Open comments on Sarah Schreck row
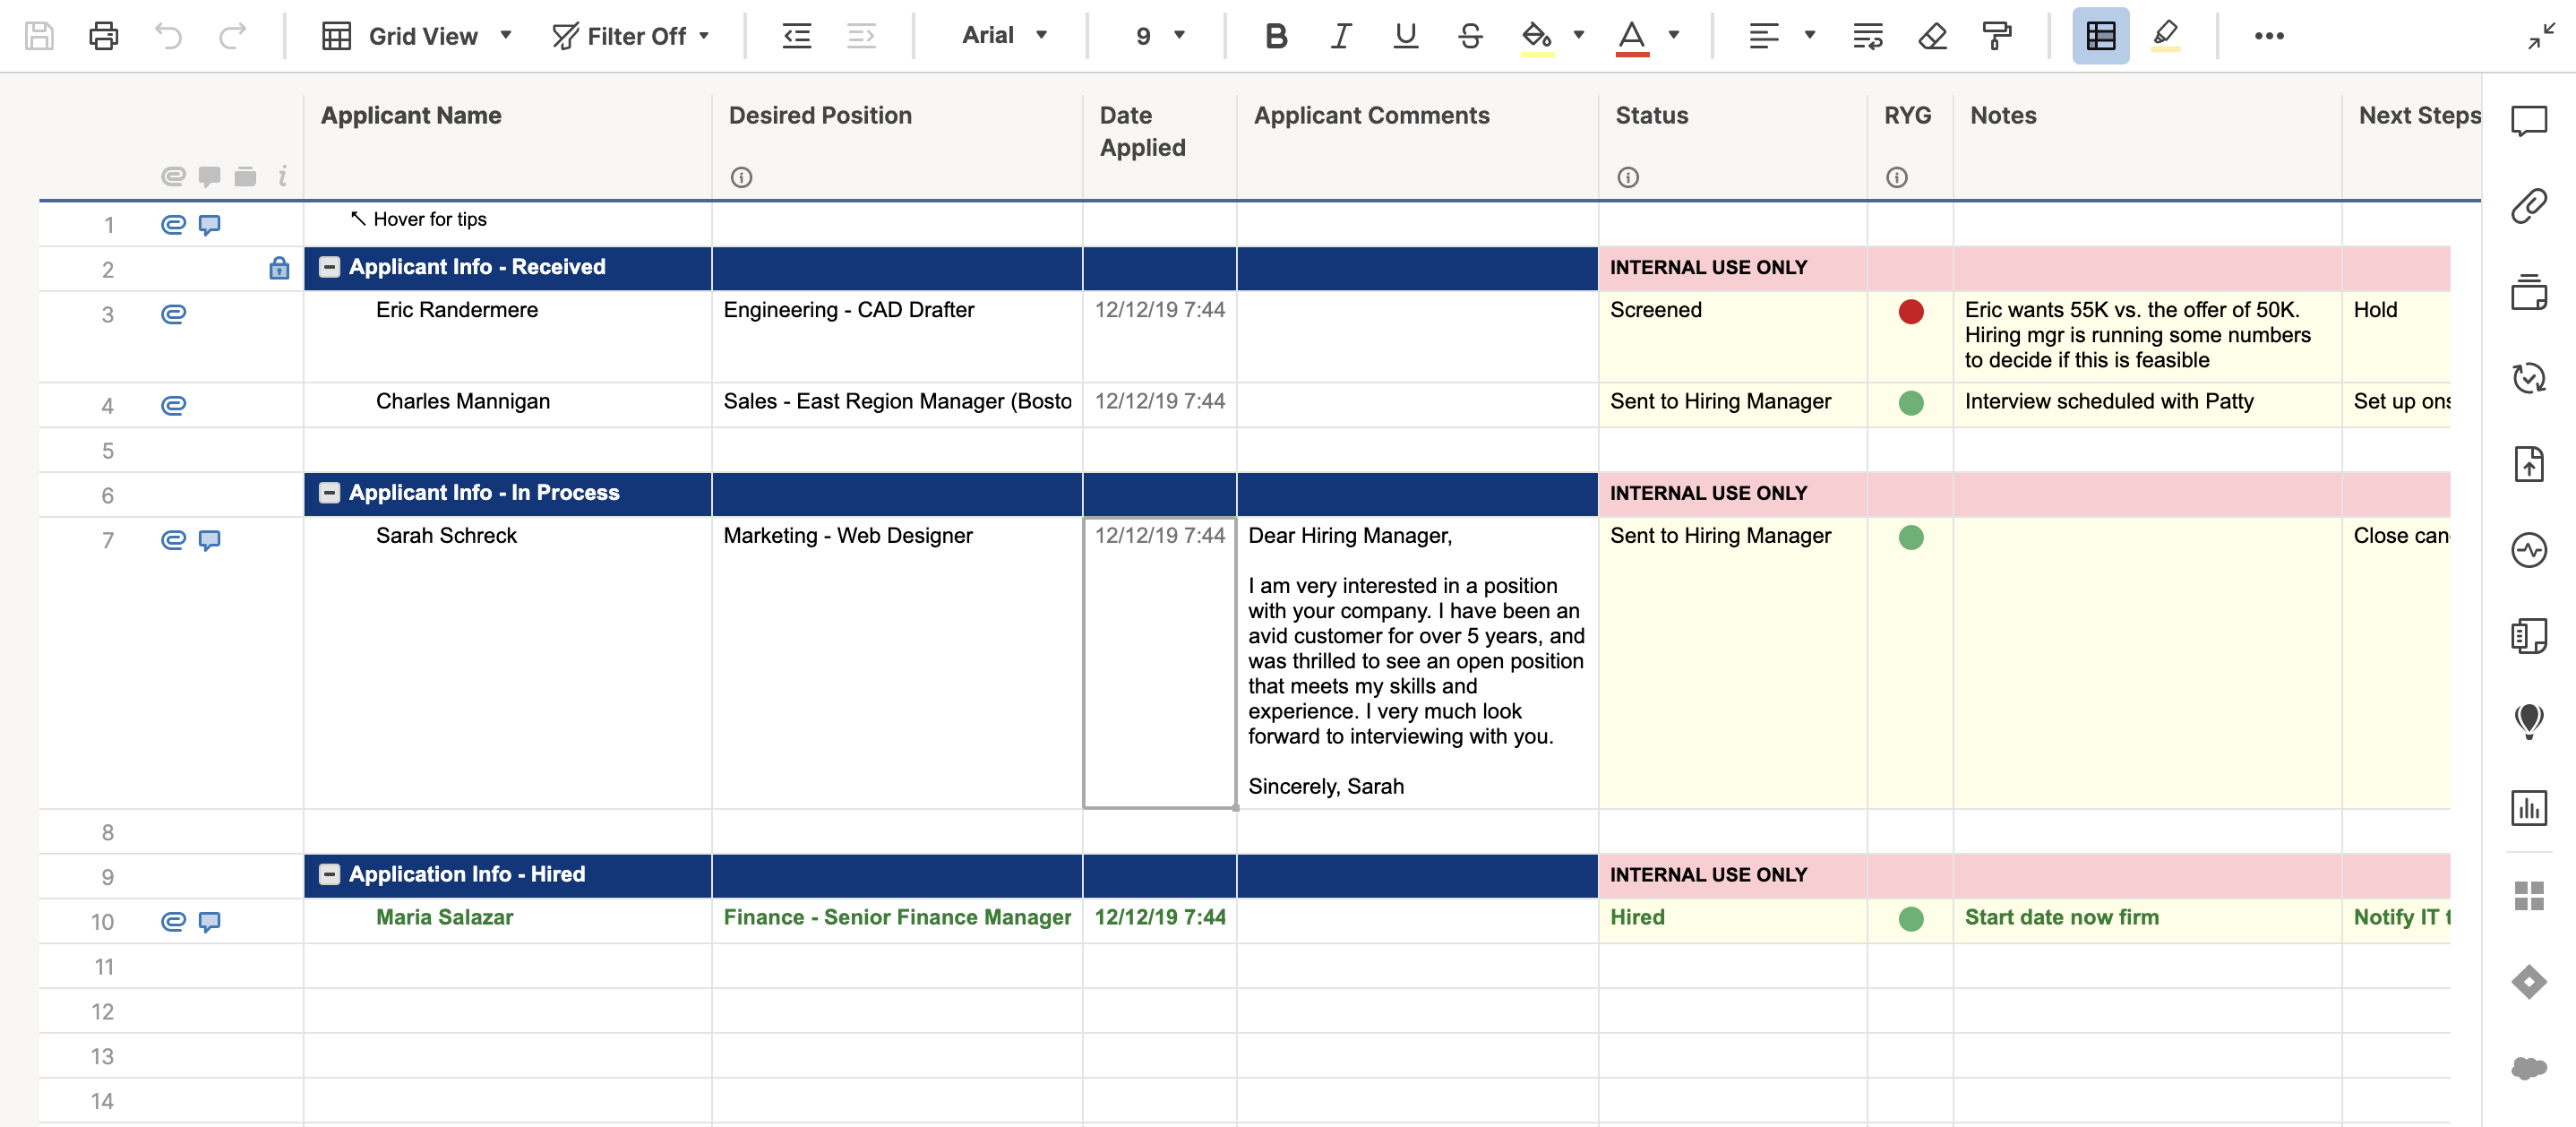This screenshot has height=1127, width=2576. click(209, 541)
